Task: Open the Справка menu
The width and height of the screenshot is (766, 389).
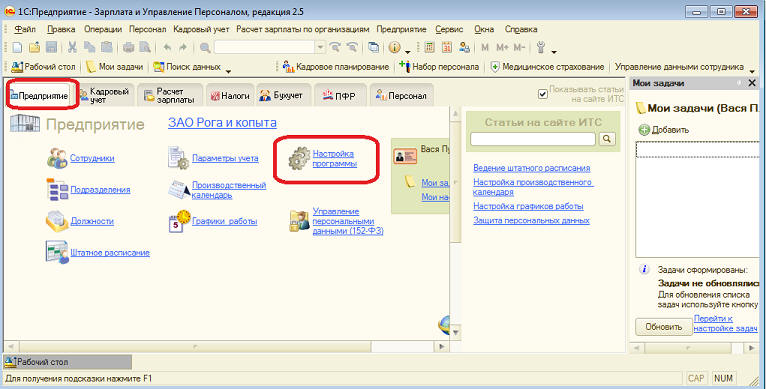Action: (521, 29)
